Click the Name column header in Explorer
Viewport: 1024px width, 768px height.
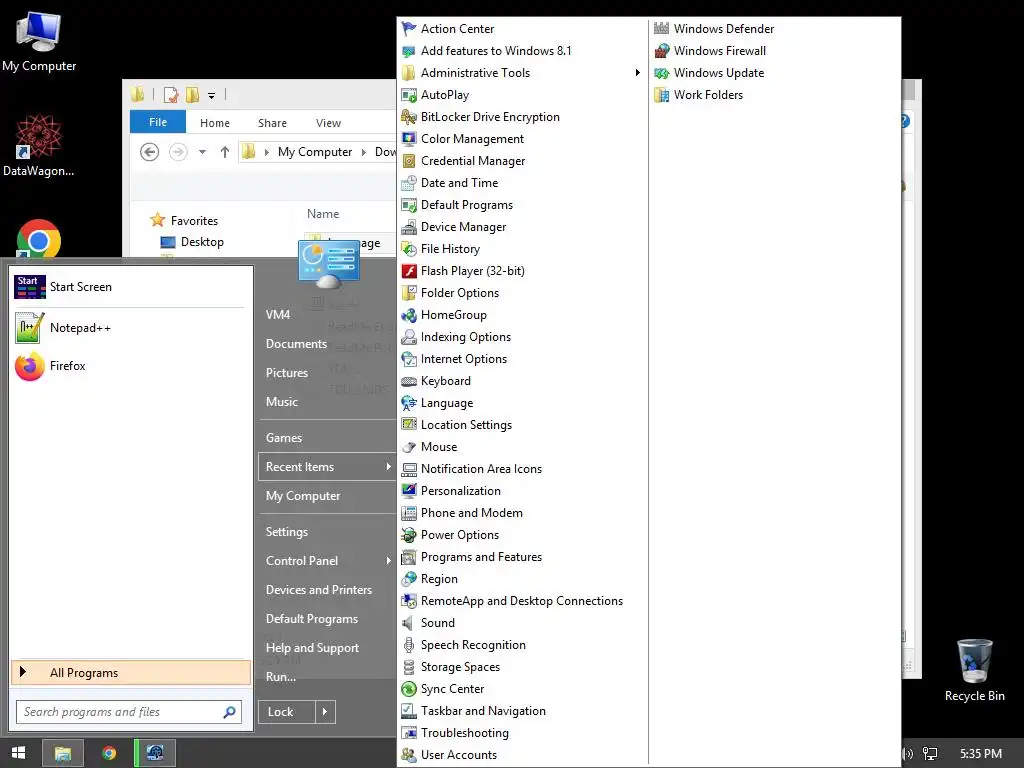tap(323, 214)
